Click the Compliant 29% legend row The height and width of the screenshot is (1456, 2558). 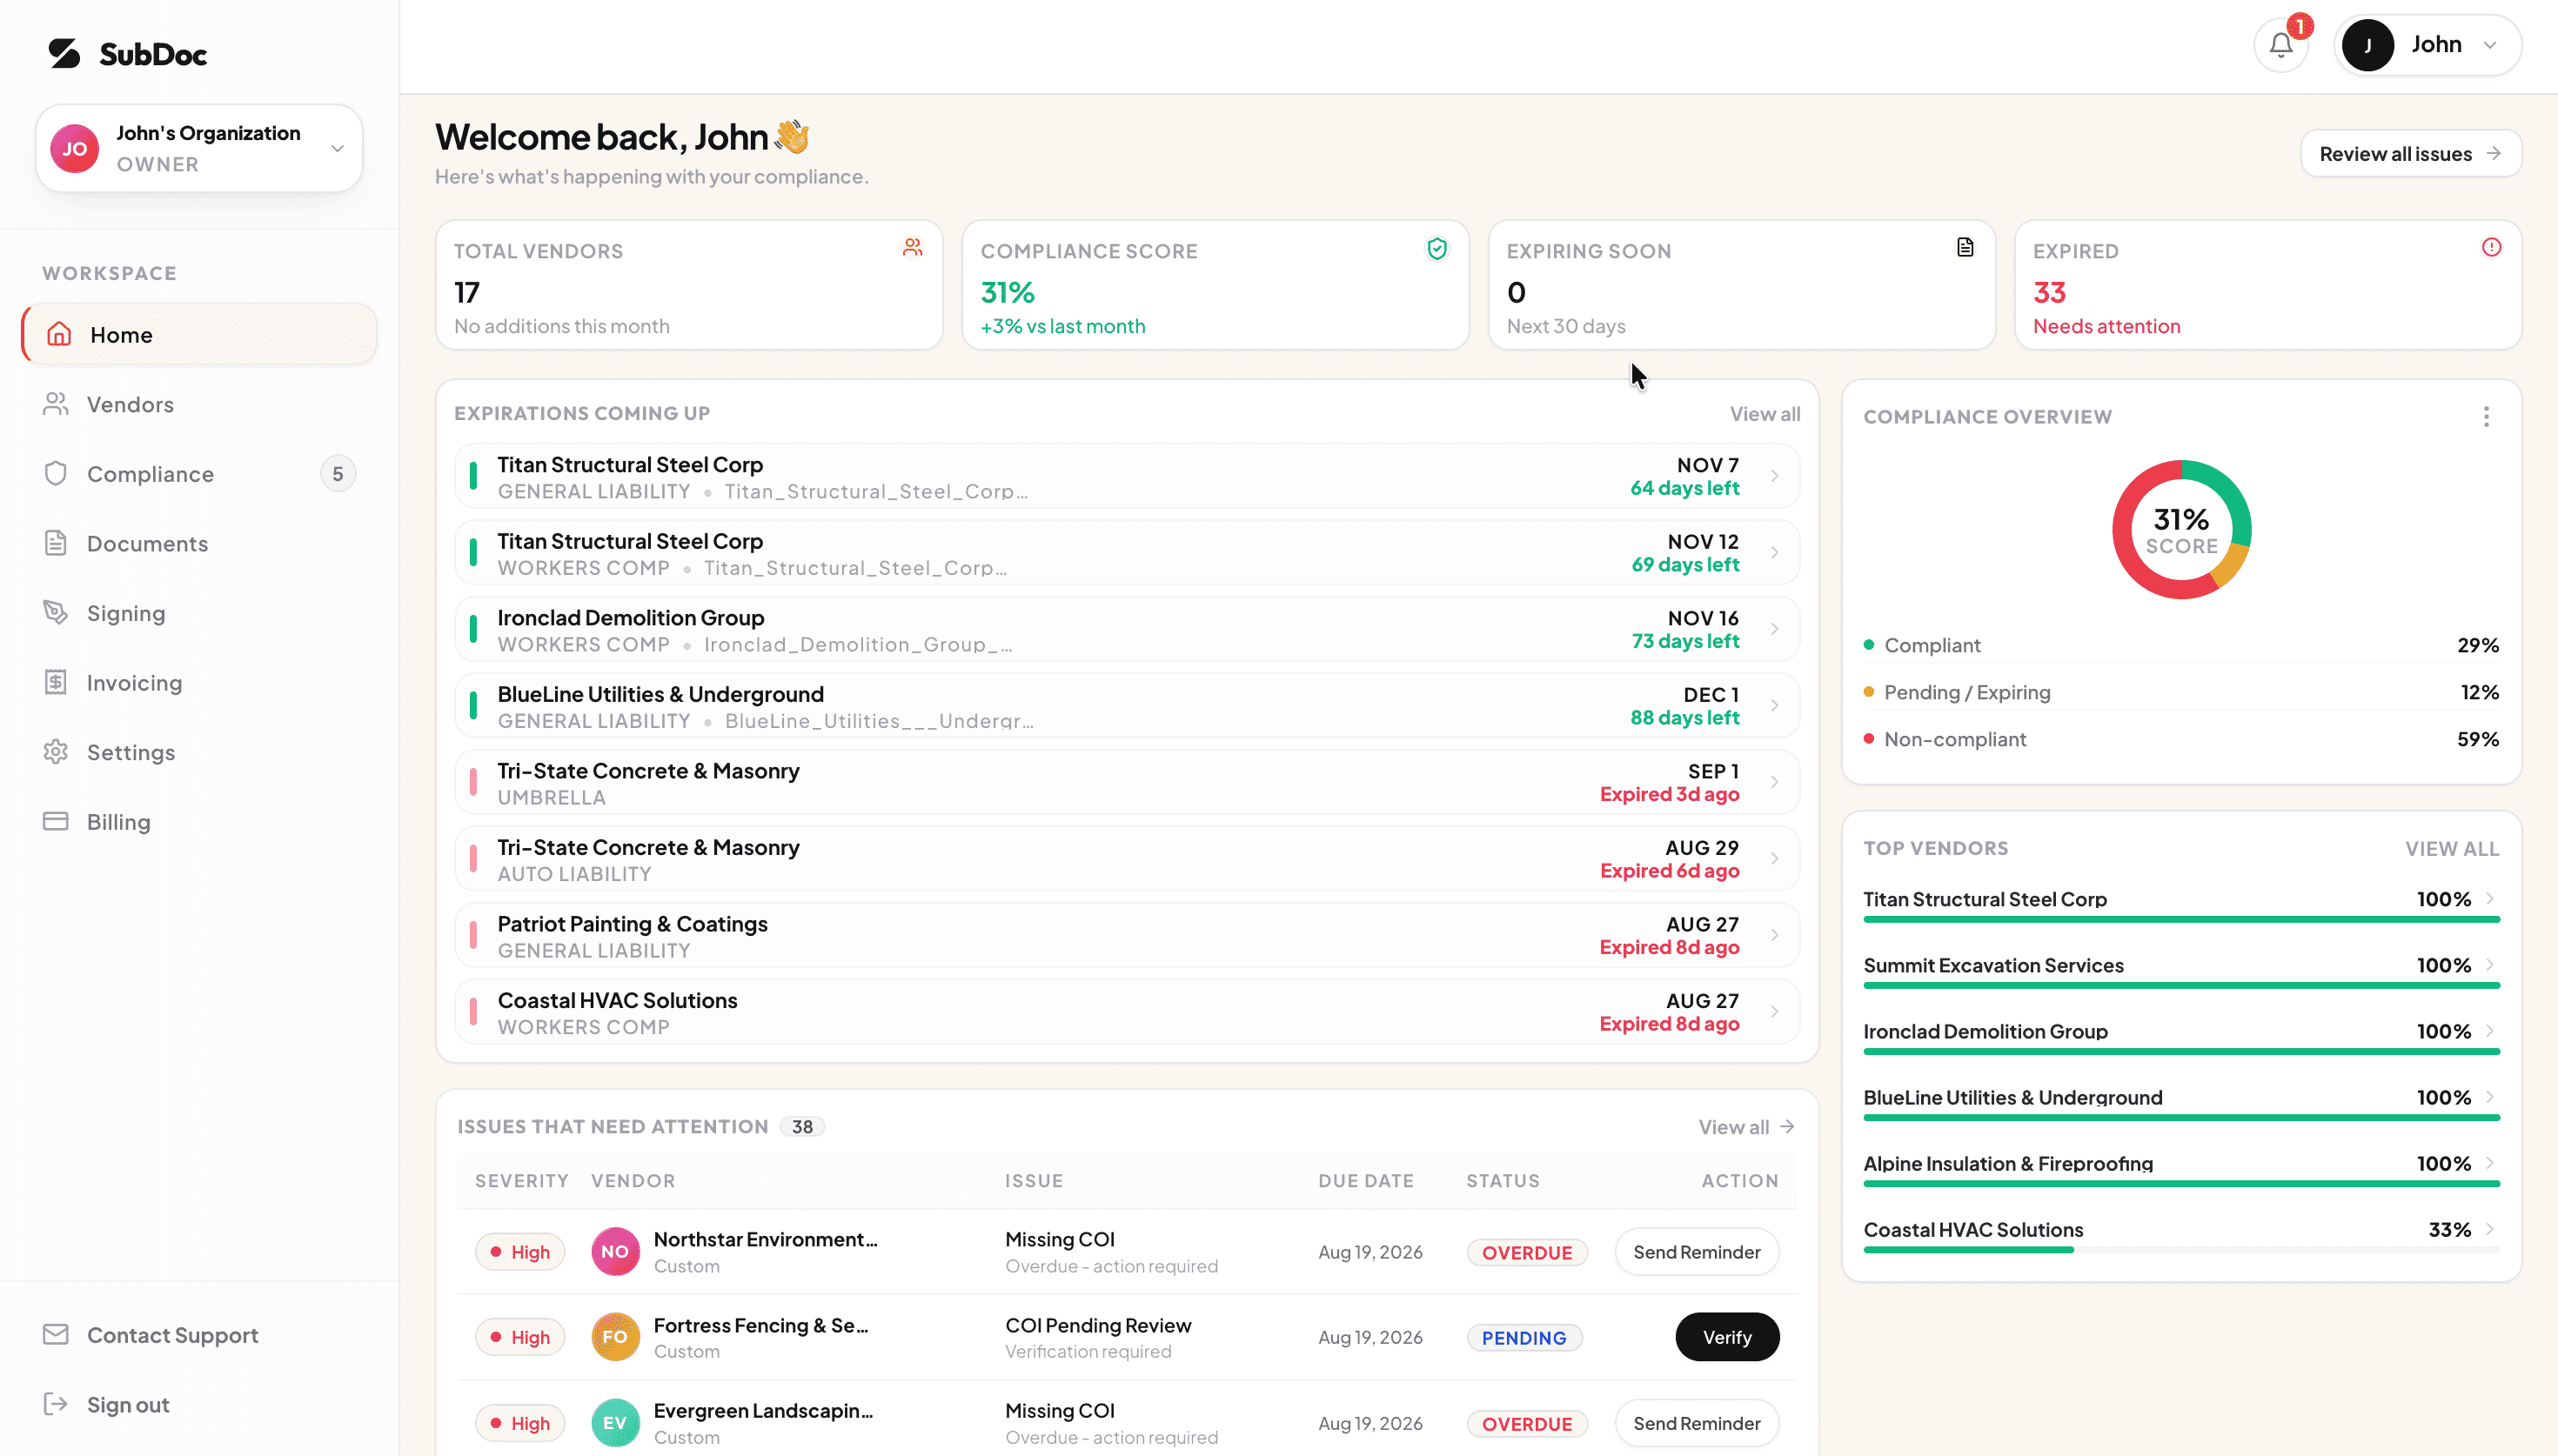tap(2181, 645)
